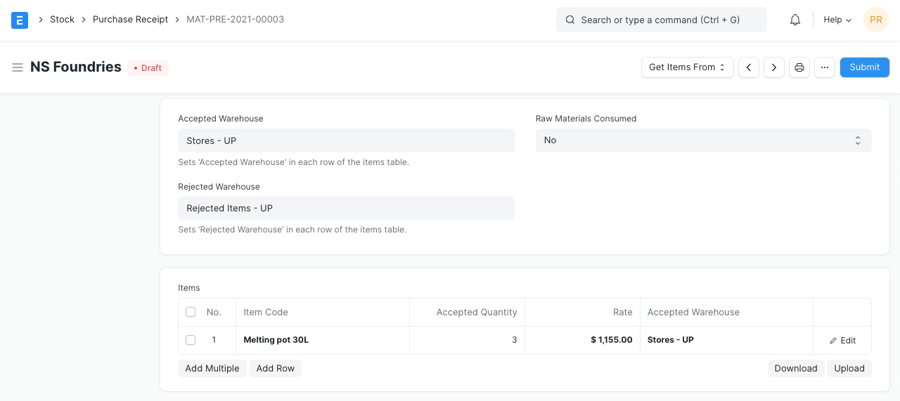Expand the Get Items From dropdown
900x401 pixels.
(x=687, y=68)
